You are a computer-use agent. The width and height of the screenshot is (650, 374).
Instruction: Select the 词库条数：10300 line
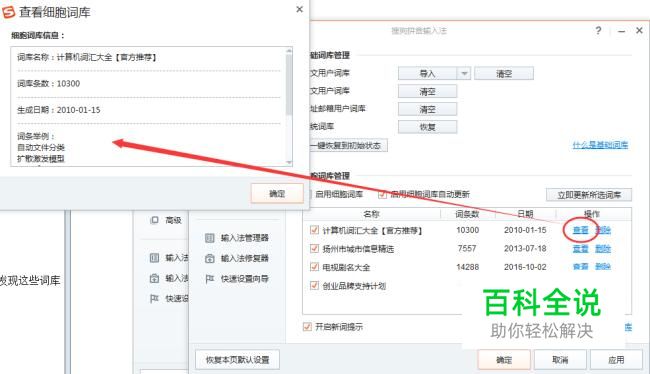[x=48, y=83]
